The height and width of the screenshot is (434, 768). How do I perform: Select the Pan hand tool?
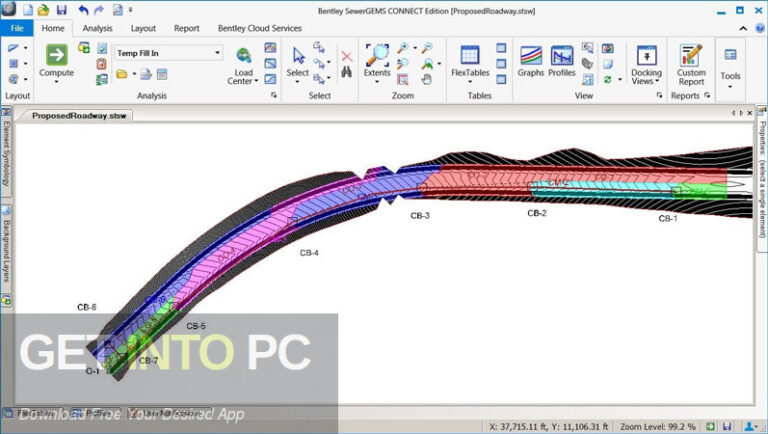[427, 79]
